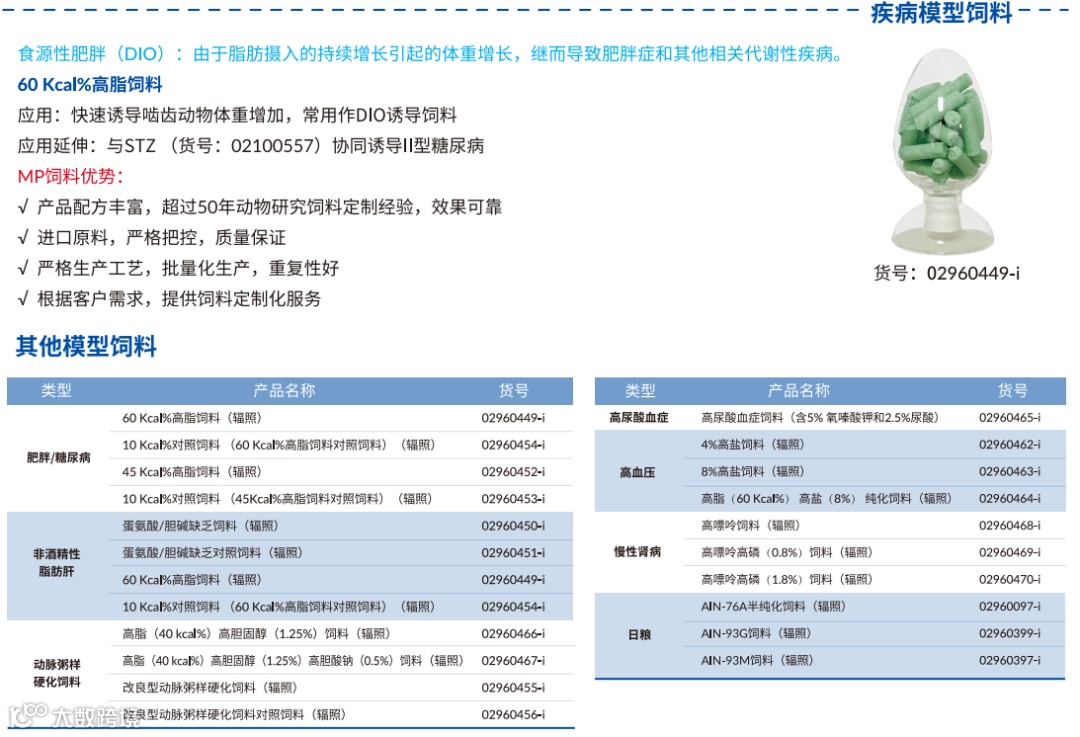Click the green feed pellet product image
This screenshot has width=1080, height=737.
[943, 152]
